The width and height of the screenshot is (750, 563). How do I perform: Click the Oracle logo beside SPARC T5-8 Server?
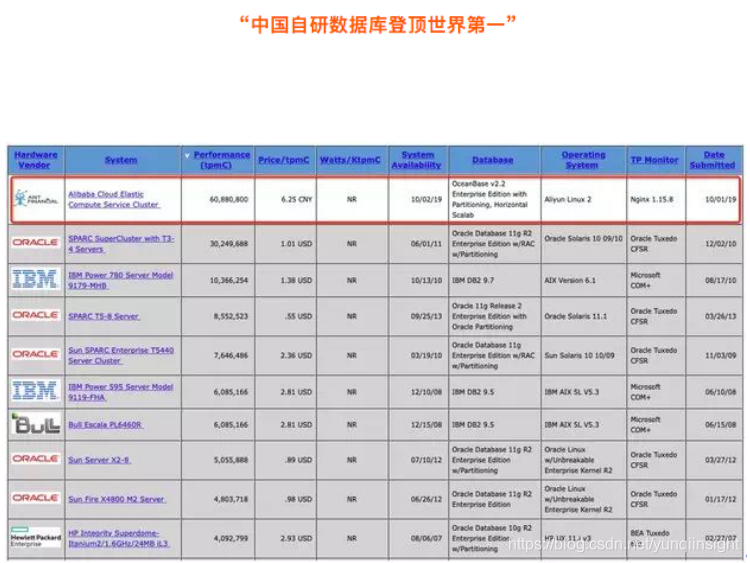36,315
